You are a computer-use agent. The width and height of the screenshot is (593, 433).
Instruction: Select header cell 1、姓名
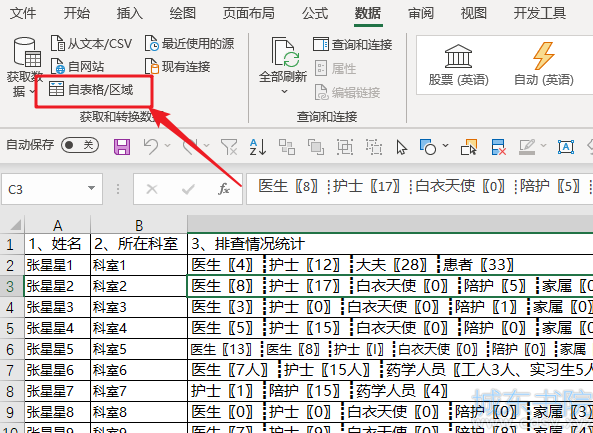click(57, 244)
